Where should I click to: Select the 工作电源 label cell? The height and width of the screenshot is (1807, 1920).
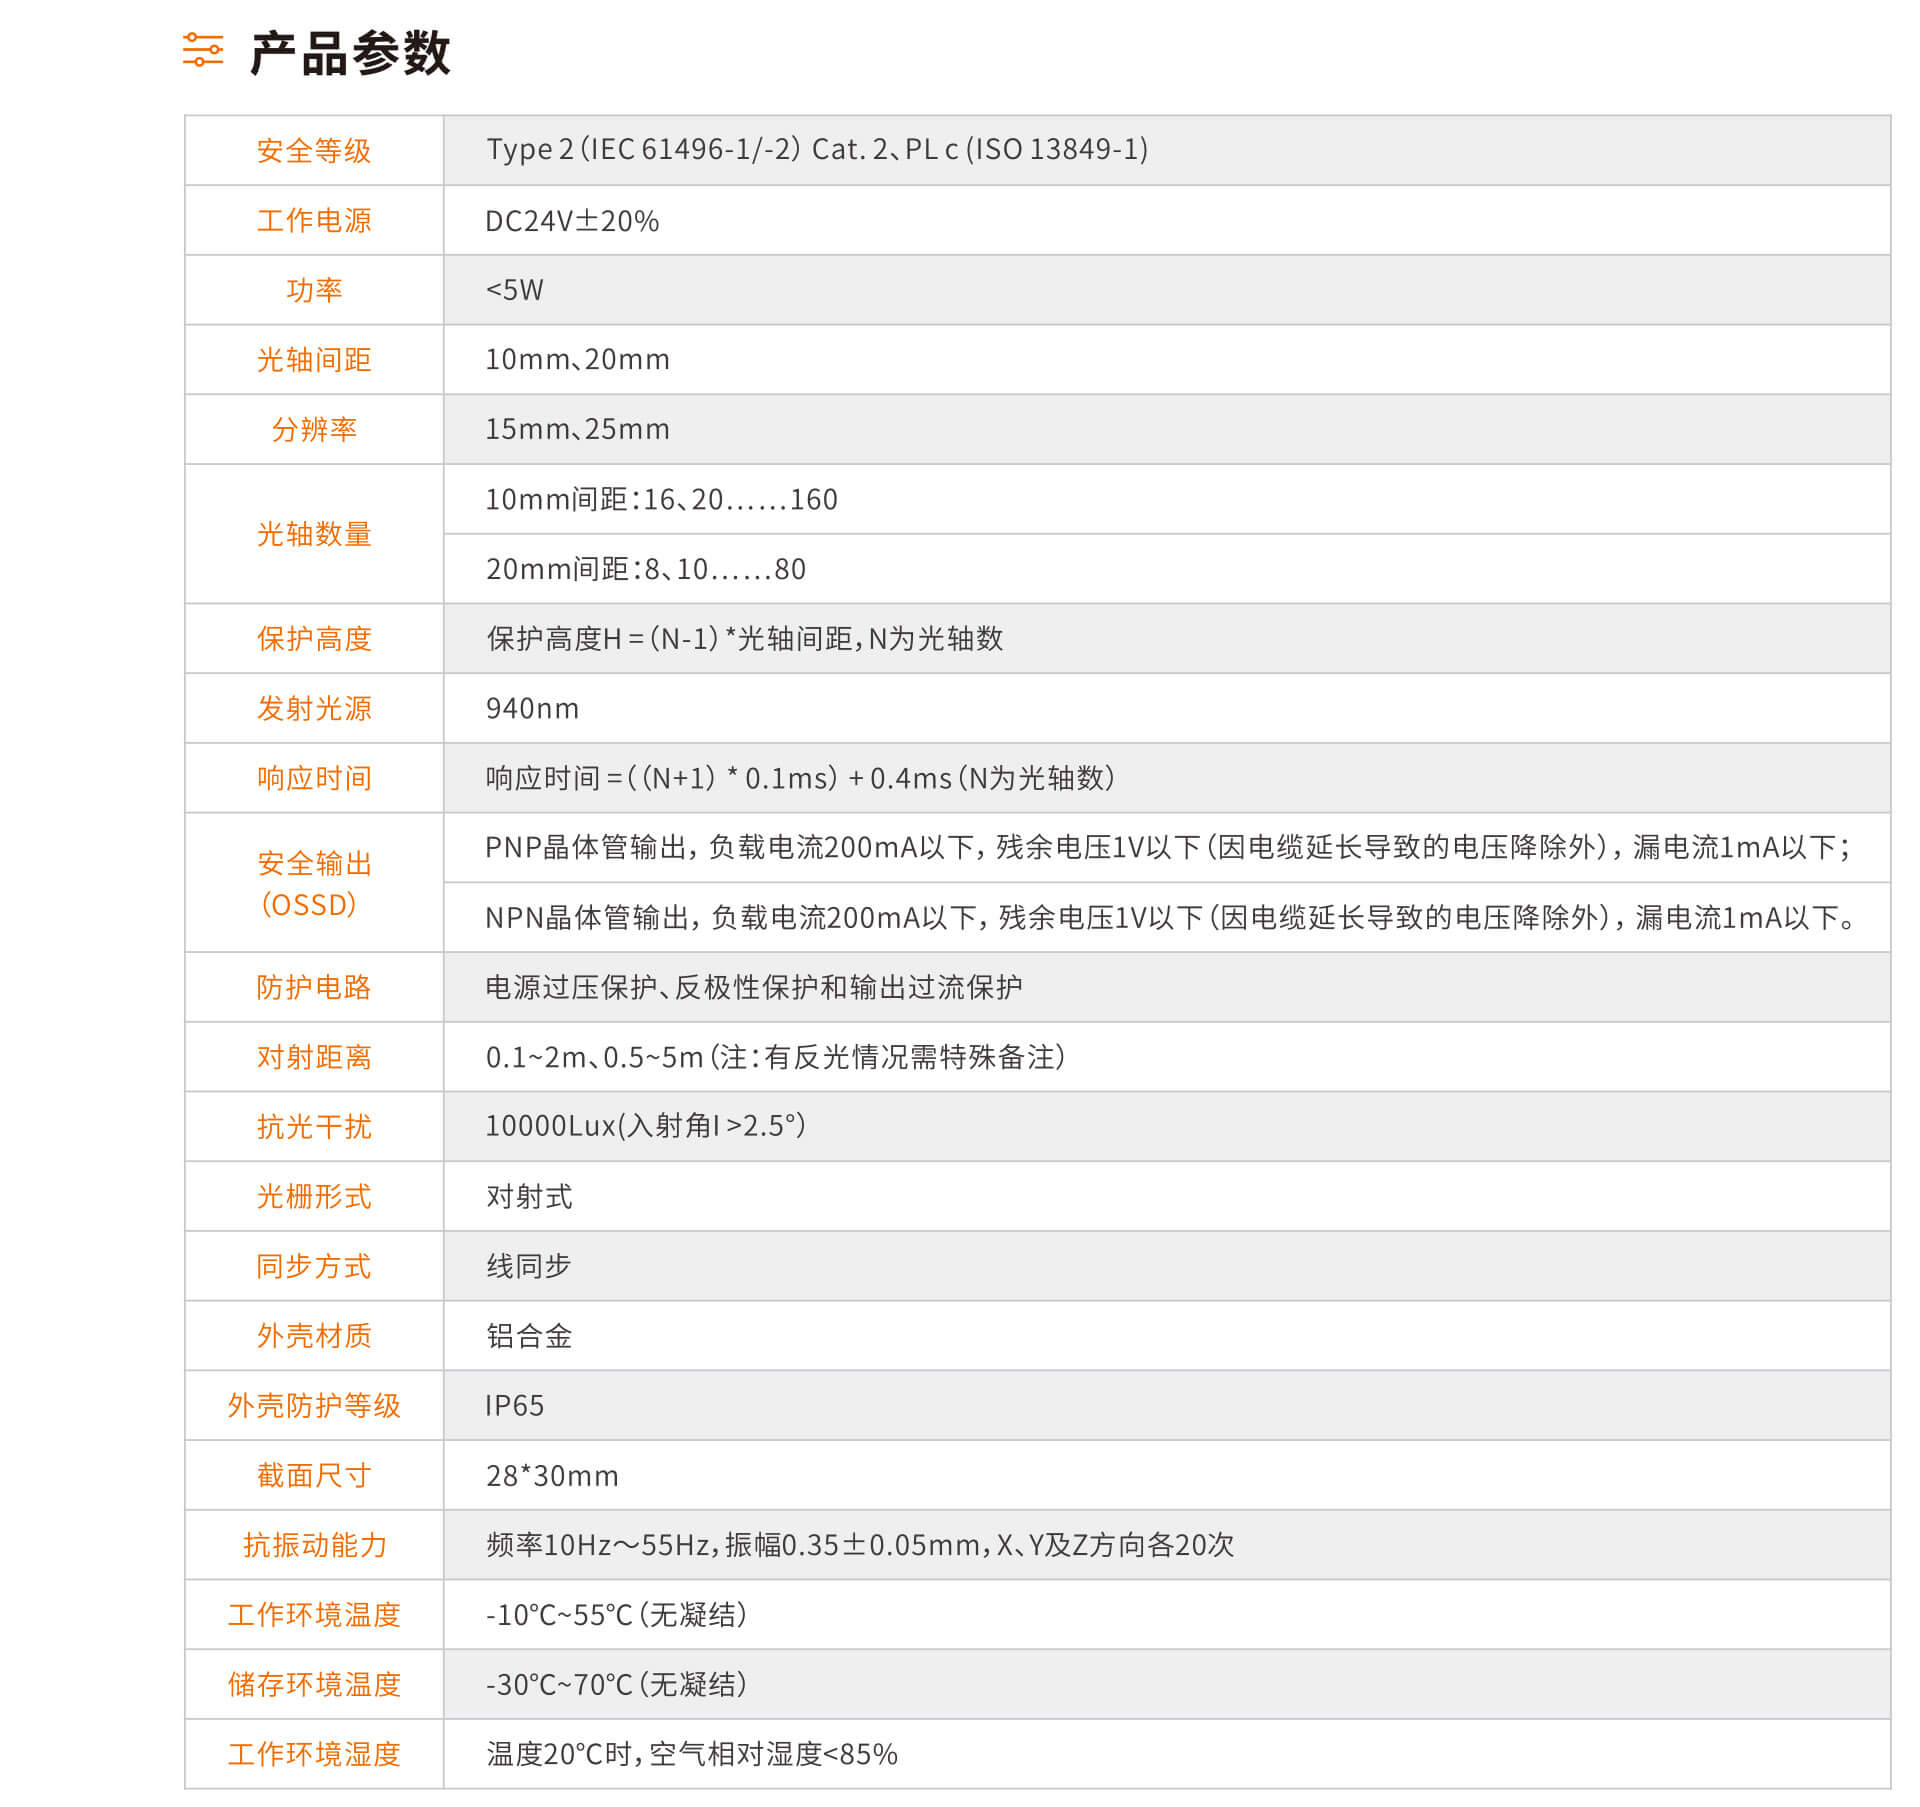pyautogui.click(x=314, y=220)
